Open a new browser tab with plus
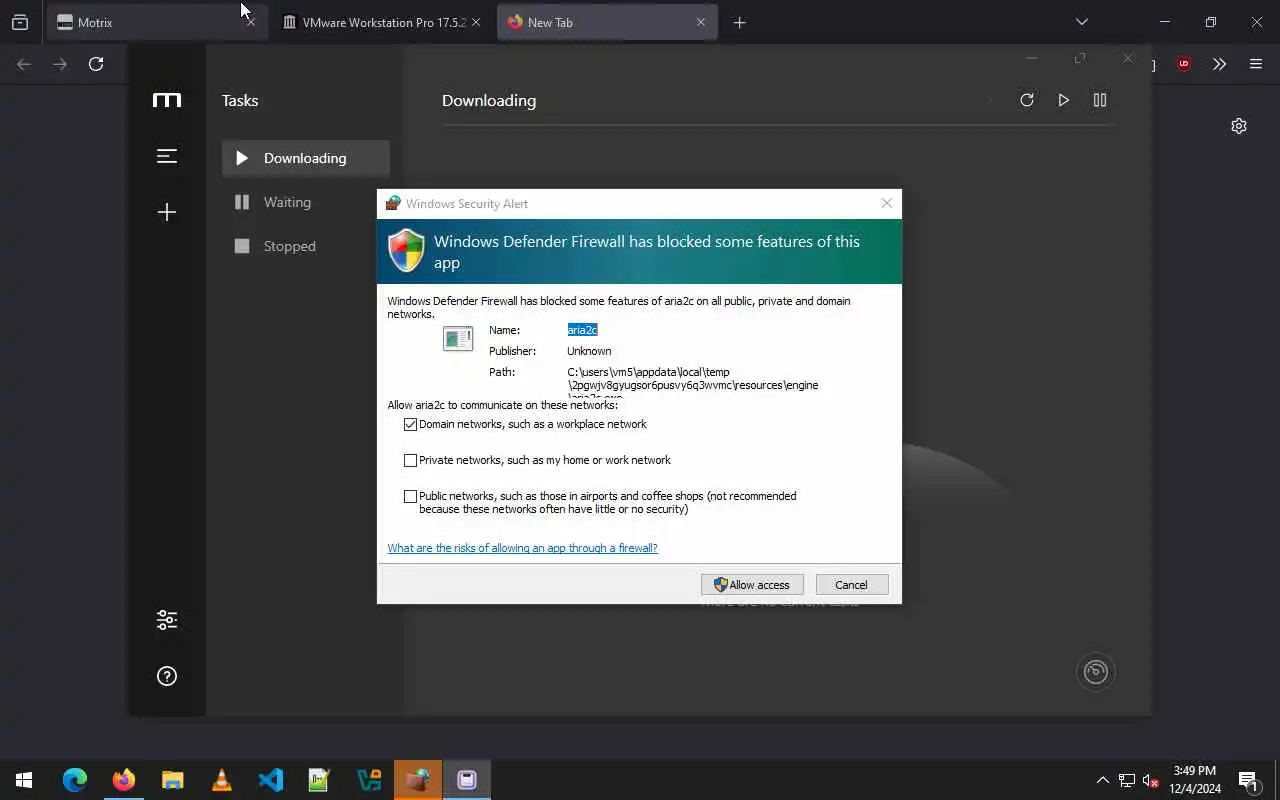The width and height of the screenshot is (1280, 800). (740, 22)
